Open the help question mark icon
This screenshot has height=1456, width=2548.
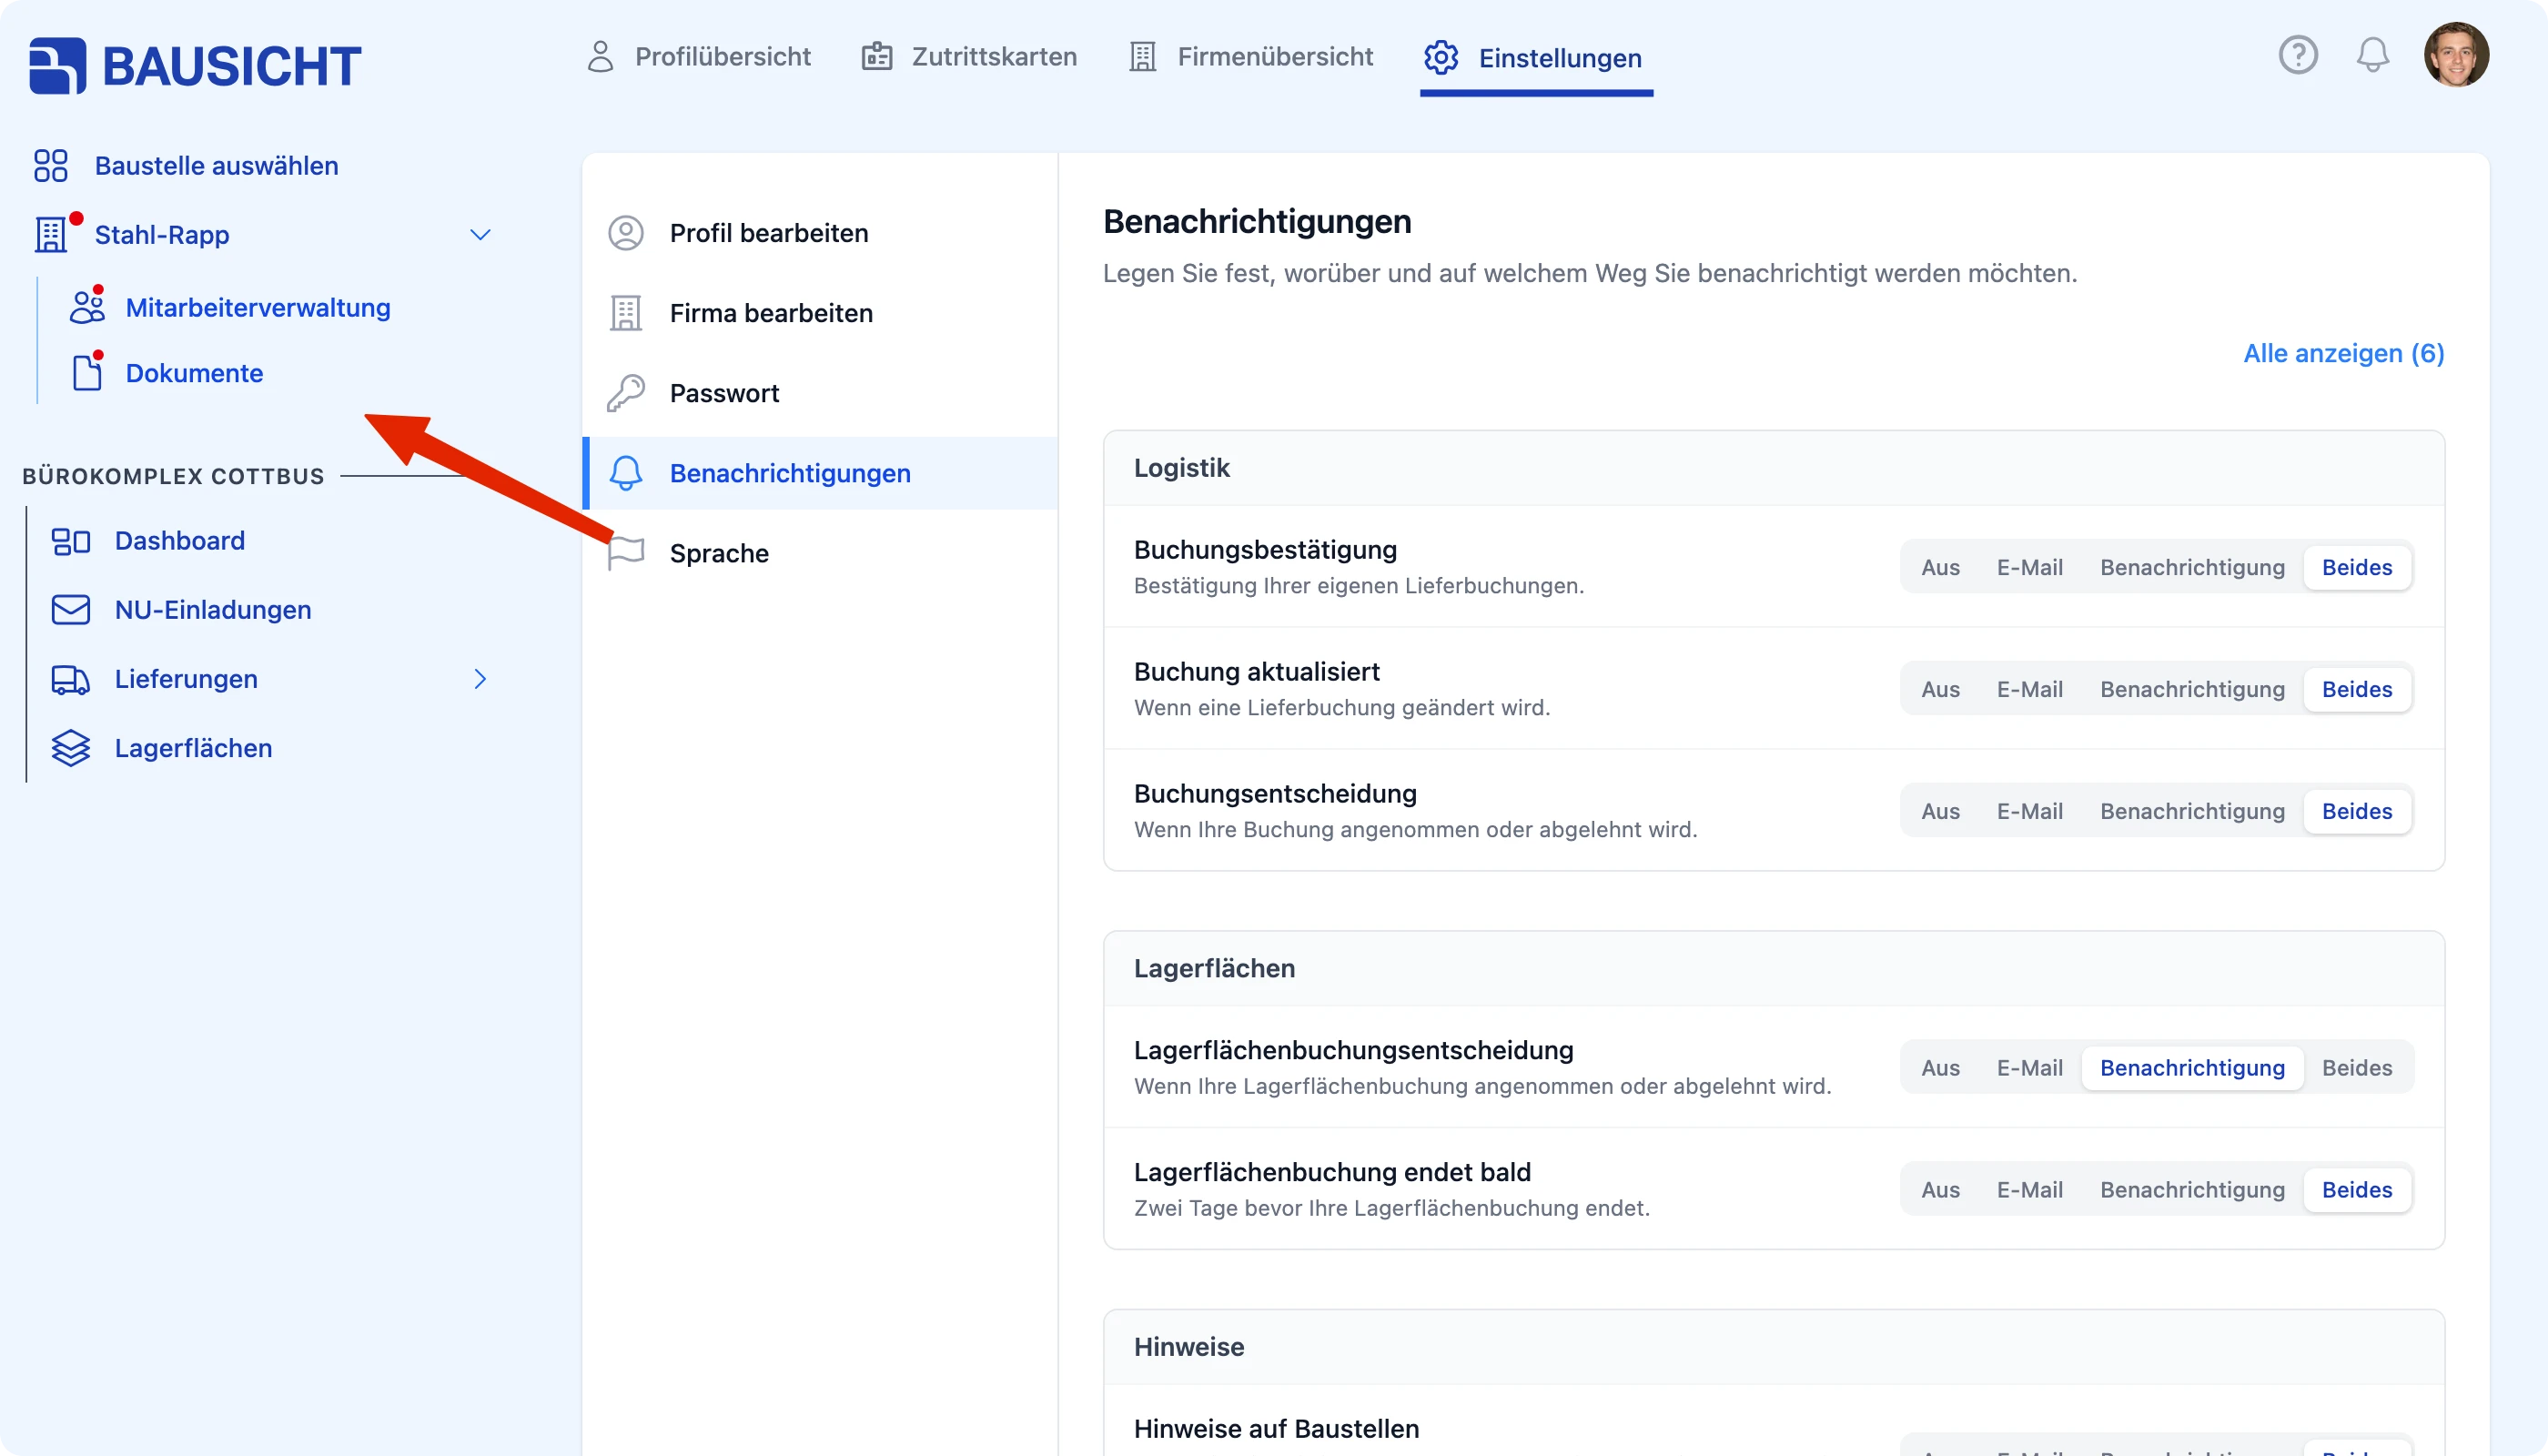tap(2298, 55)
